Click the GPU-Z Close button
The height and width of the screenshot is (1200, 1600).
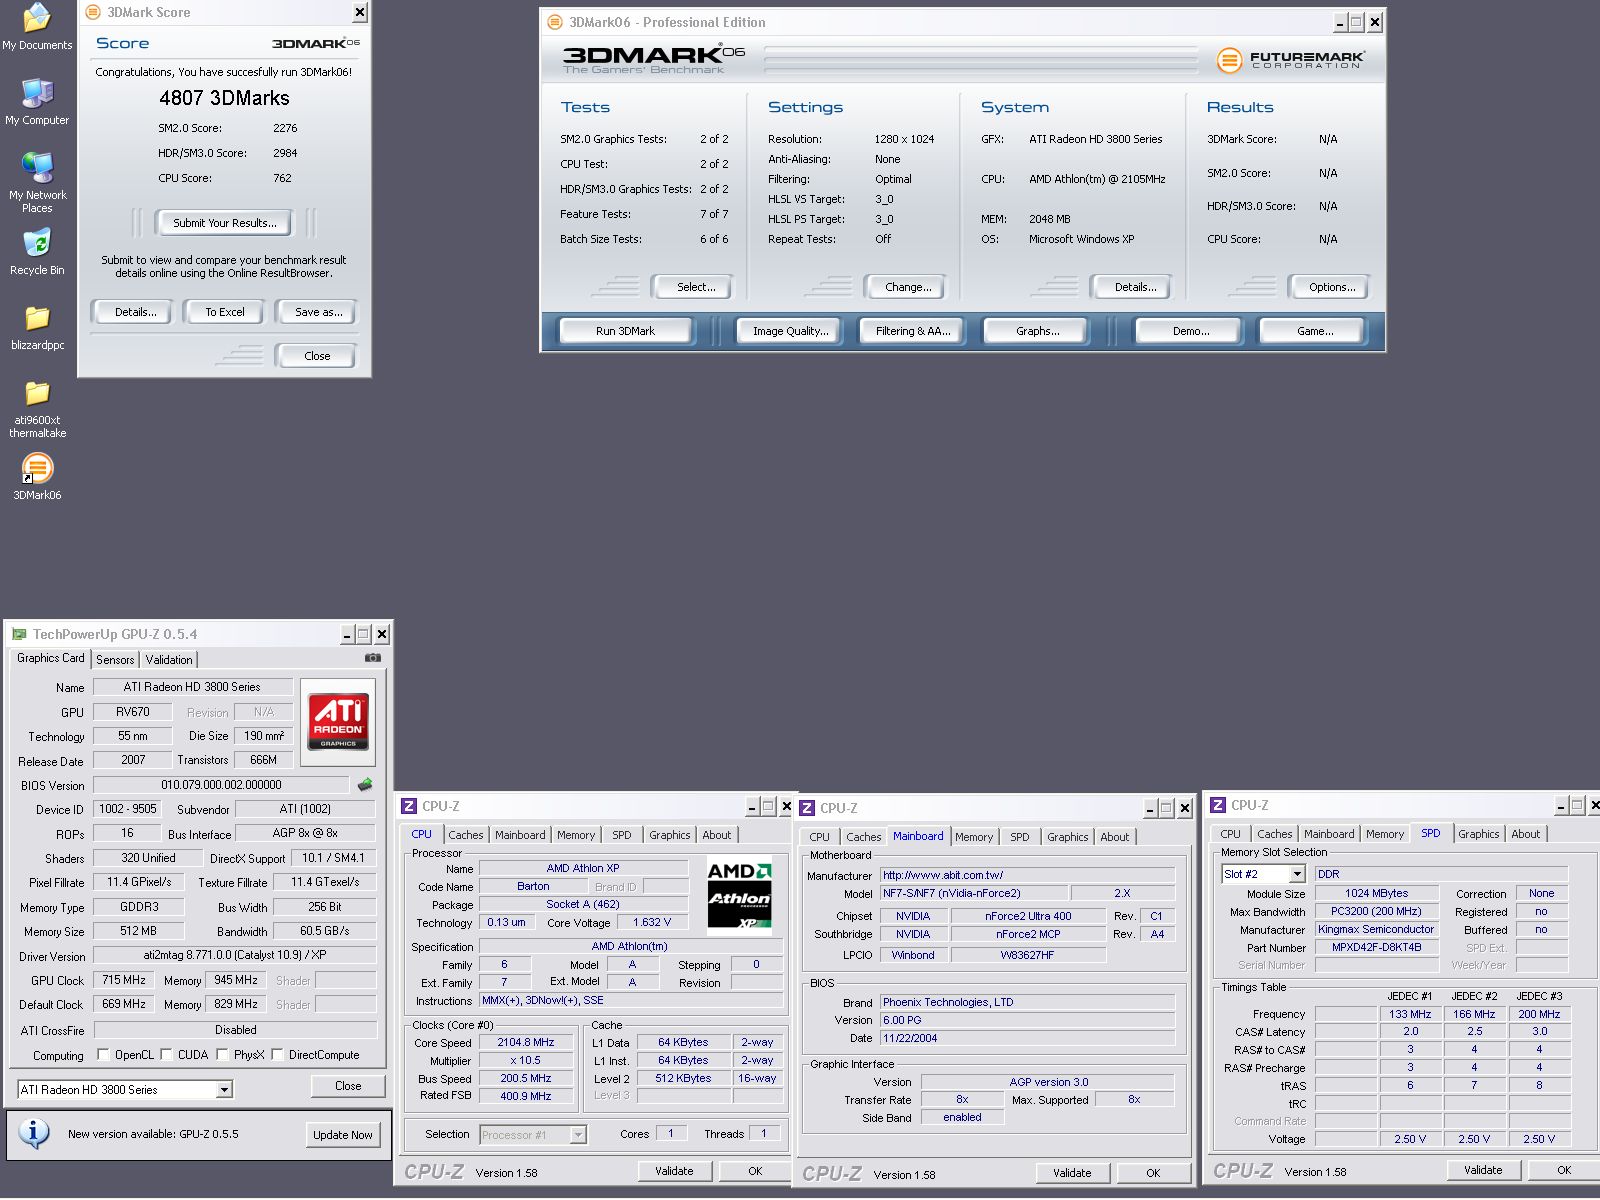348,1086
